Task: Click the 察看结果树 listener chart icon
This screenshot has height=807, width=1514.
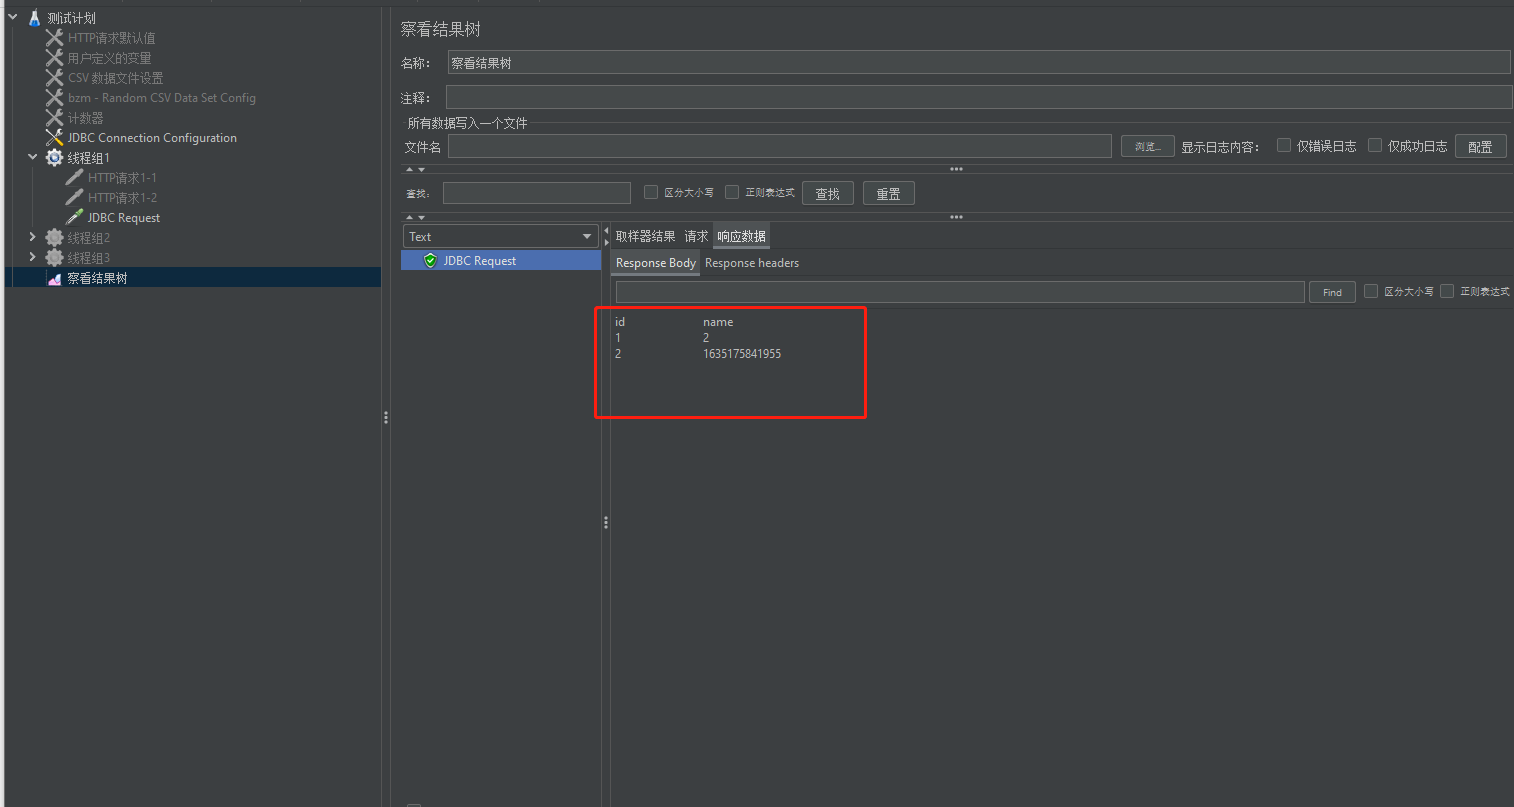Action: 54,279
